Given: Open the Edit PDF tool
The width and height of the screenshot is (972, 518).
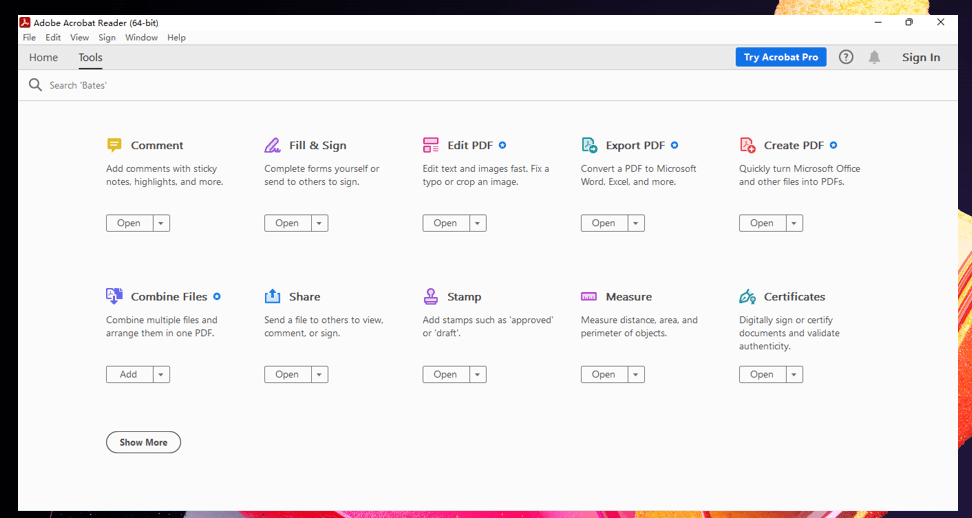Looking at the screenshot, I should click(x=446, y=223).
